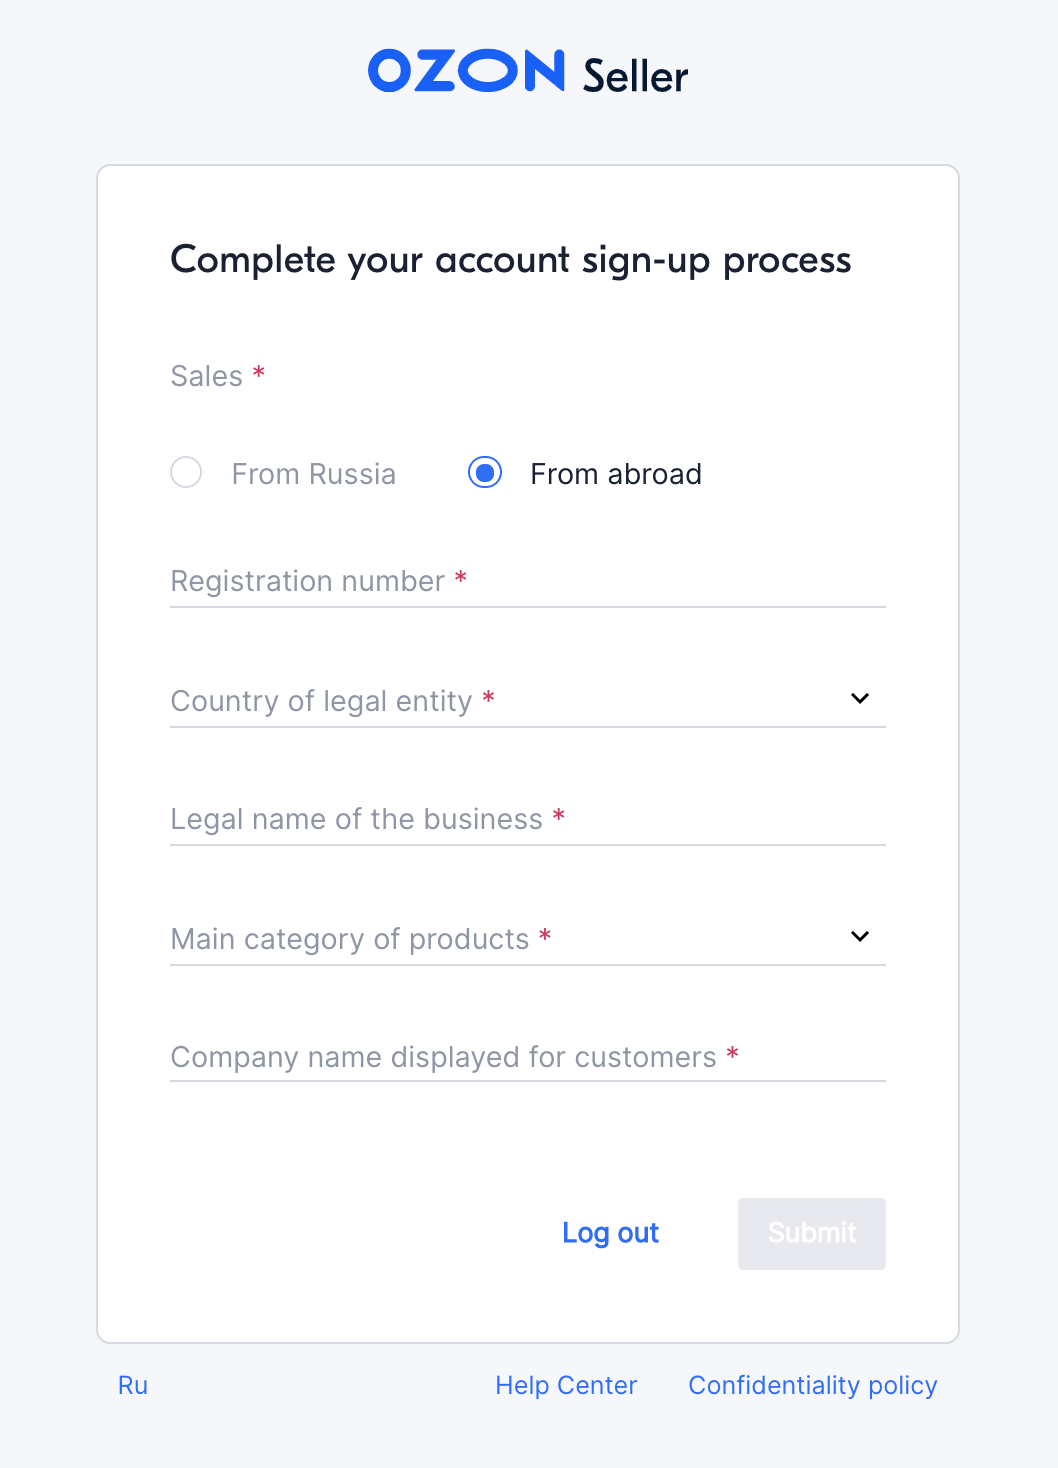
Task: Click the From abroad option label
Action: click(x=615, y=474)
